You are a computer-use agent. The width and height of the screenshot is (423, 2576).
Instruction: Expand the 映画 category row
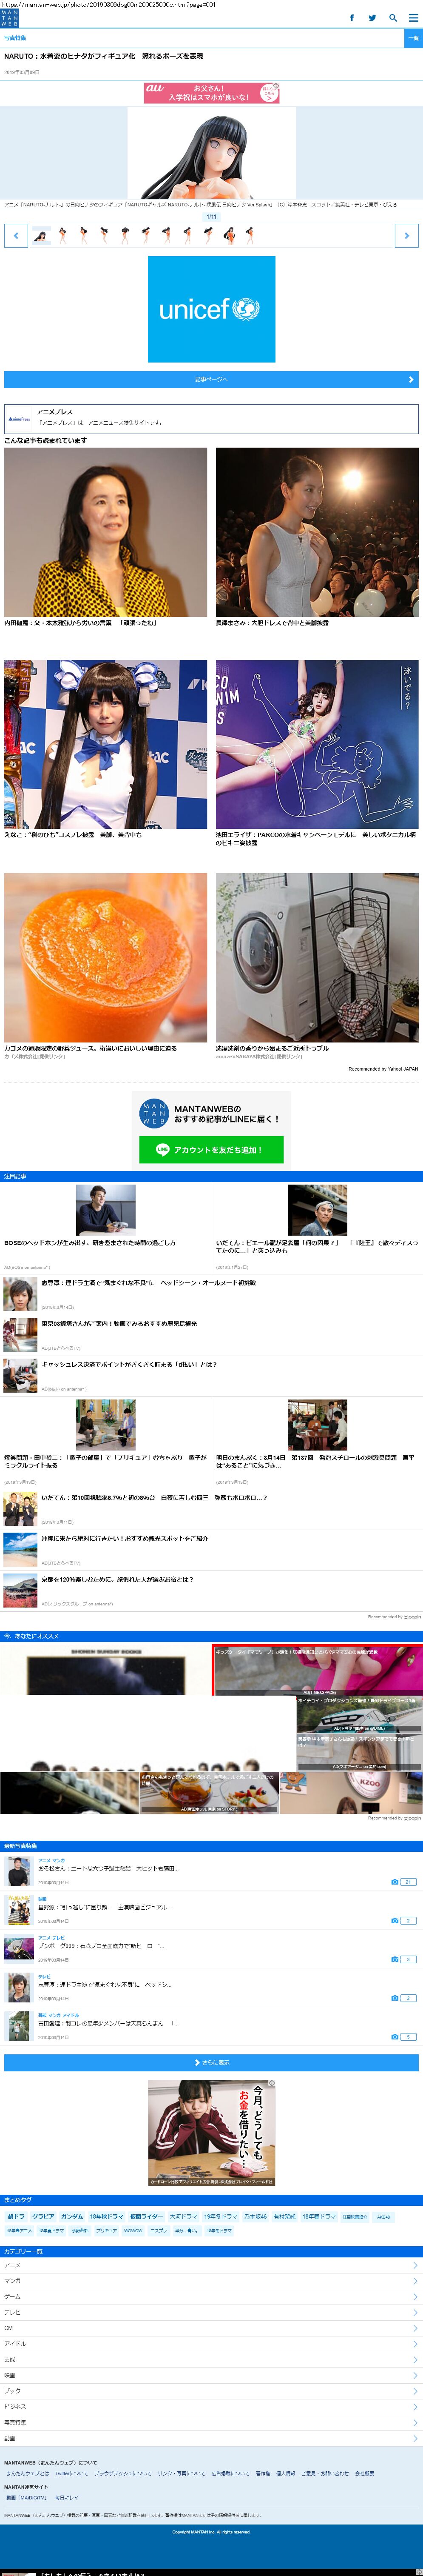point(211,2375)
